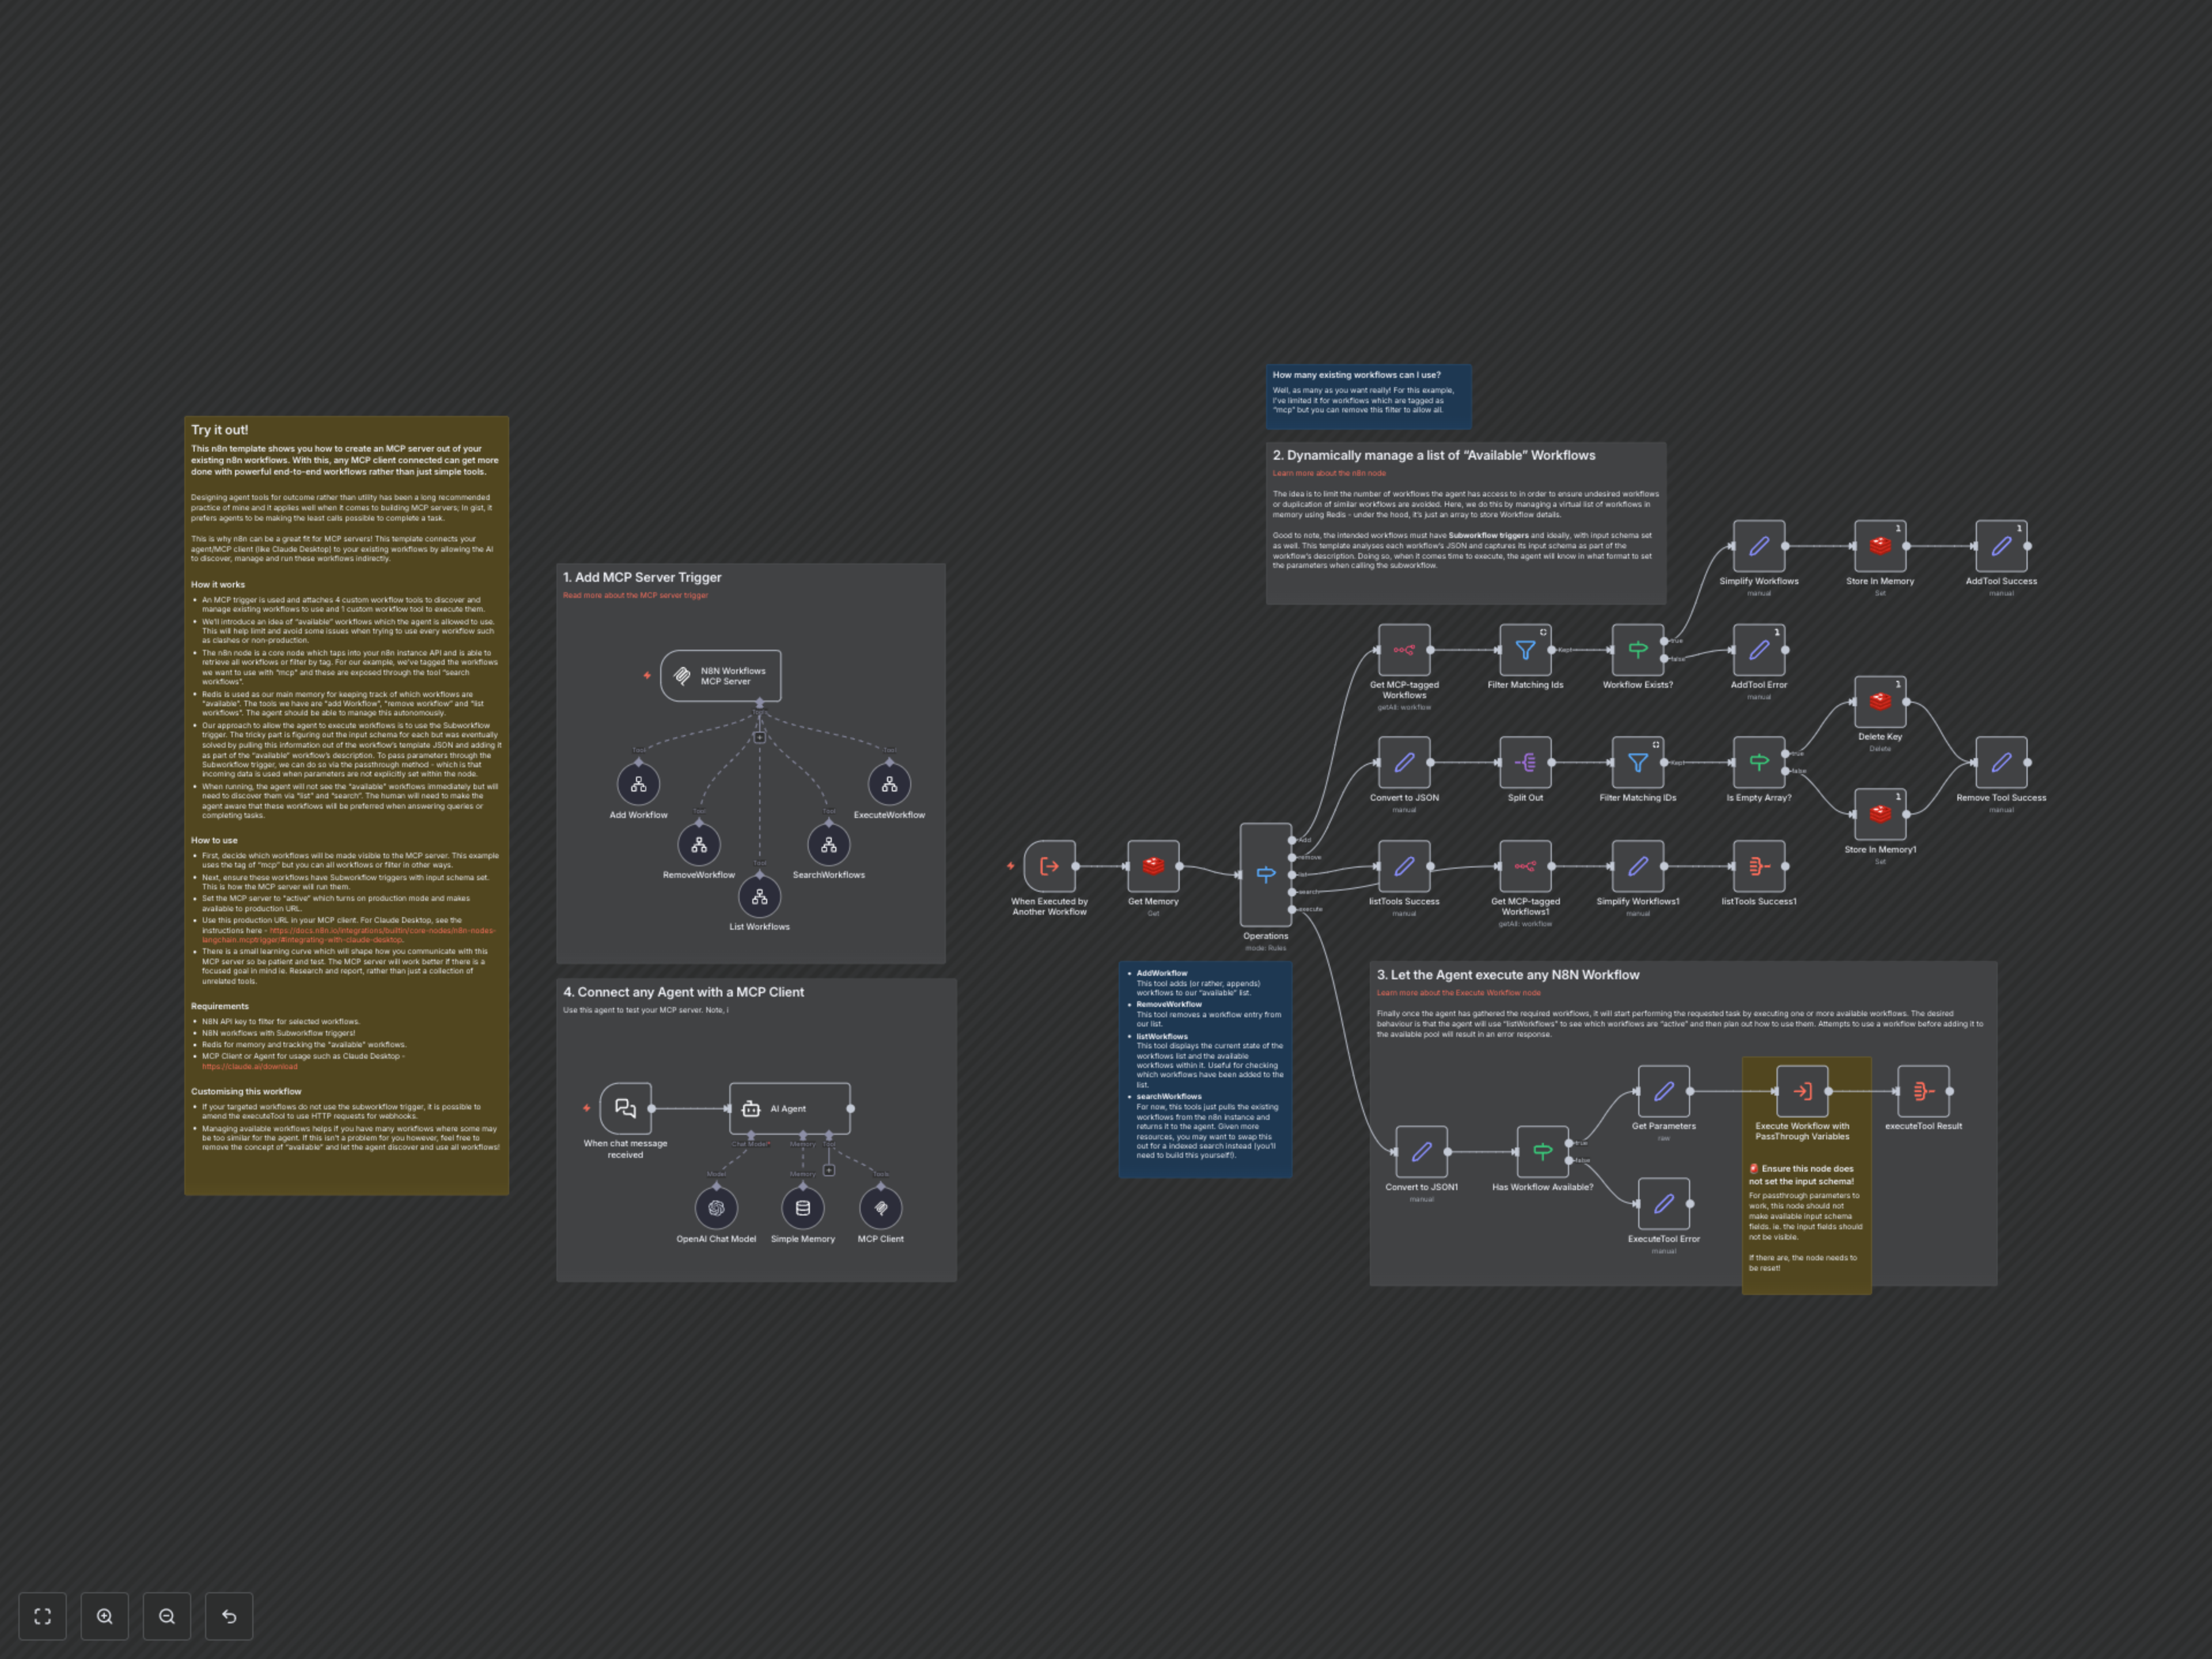Viewport: 2212px width, 1659px height.
Task: Click the fit-to-view canvas button
Action: [x=42, y=1616]
